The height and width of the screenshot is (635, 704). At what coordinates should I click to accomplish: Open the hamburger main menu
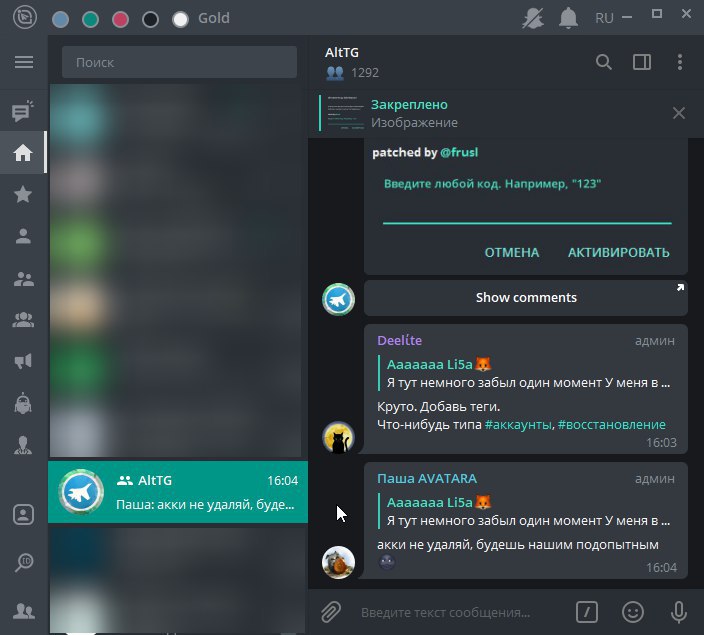(24, 62)
